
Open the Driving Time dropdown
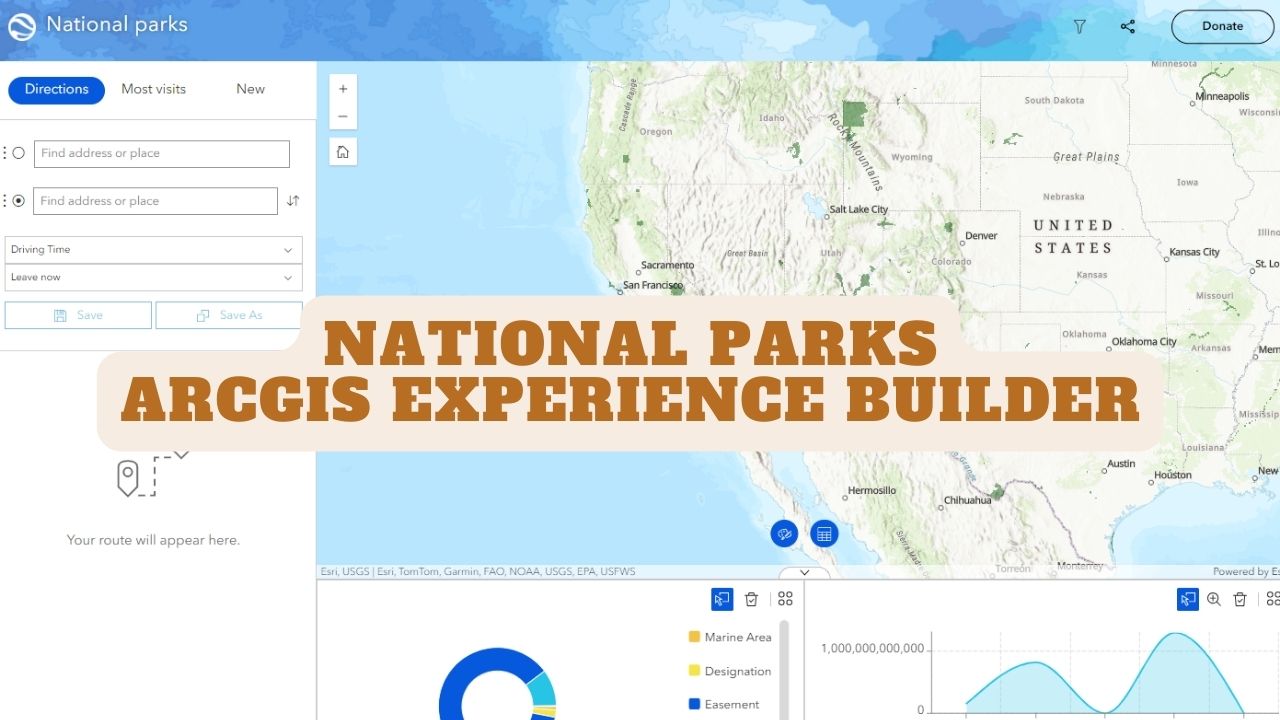[153, 249]
